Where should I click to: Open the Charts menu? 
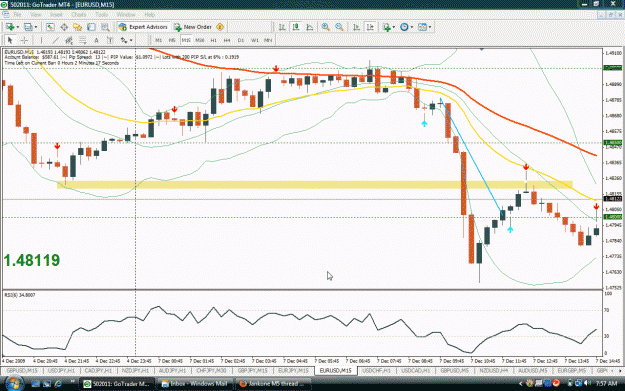pyautogui.click(x=79, y=14)
